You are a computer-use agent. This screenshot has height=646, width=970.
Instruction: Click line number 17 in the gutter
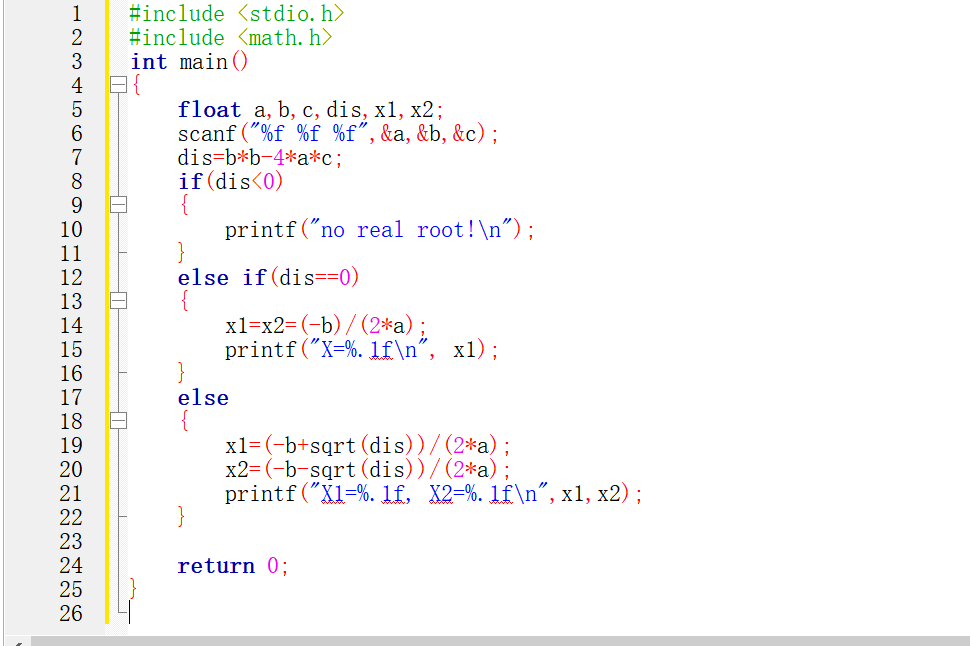[x=71, y=397]
